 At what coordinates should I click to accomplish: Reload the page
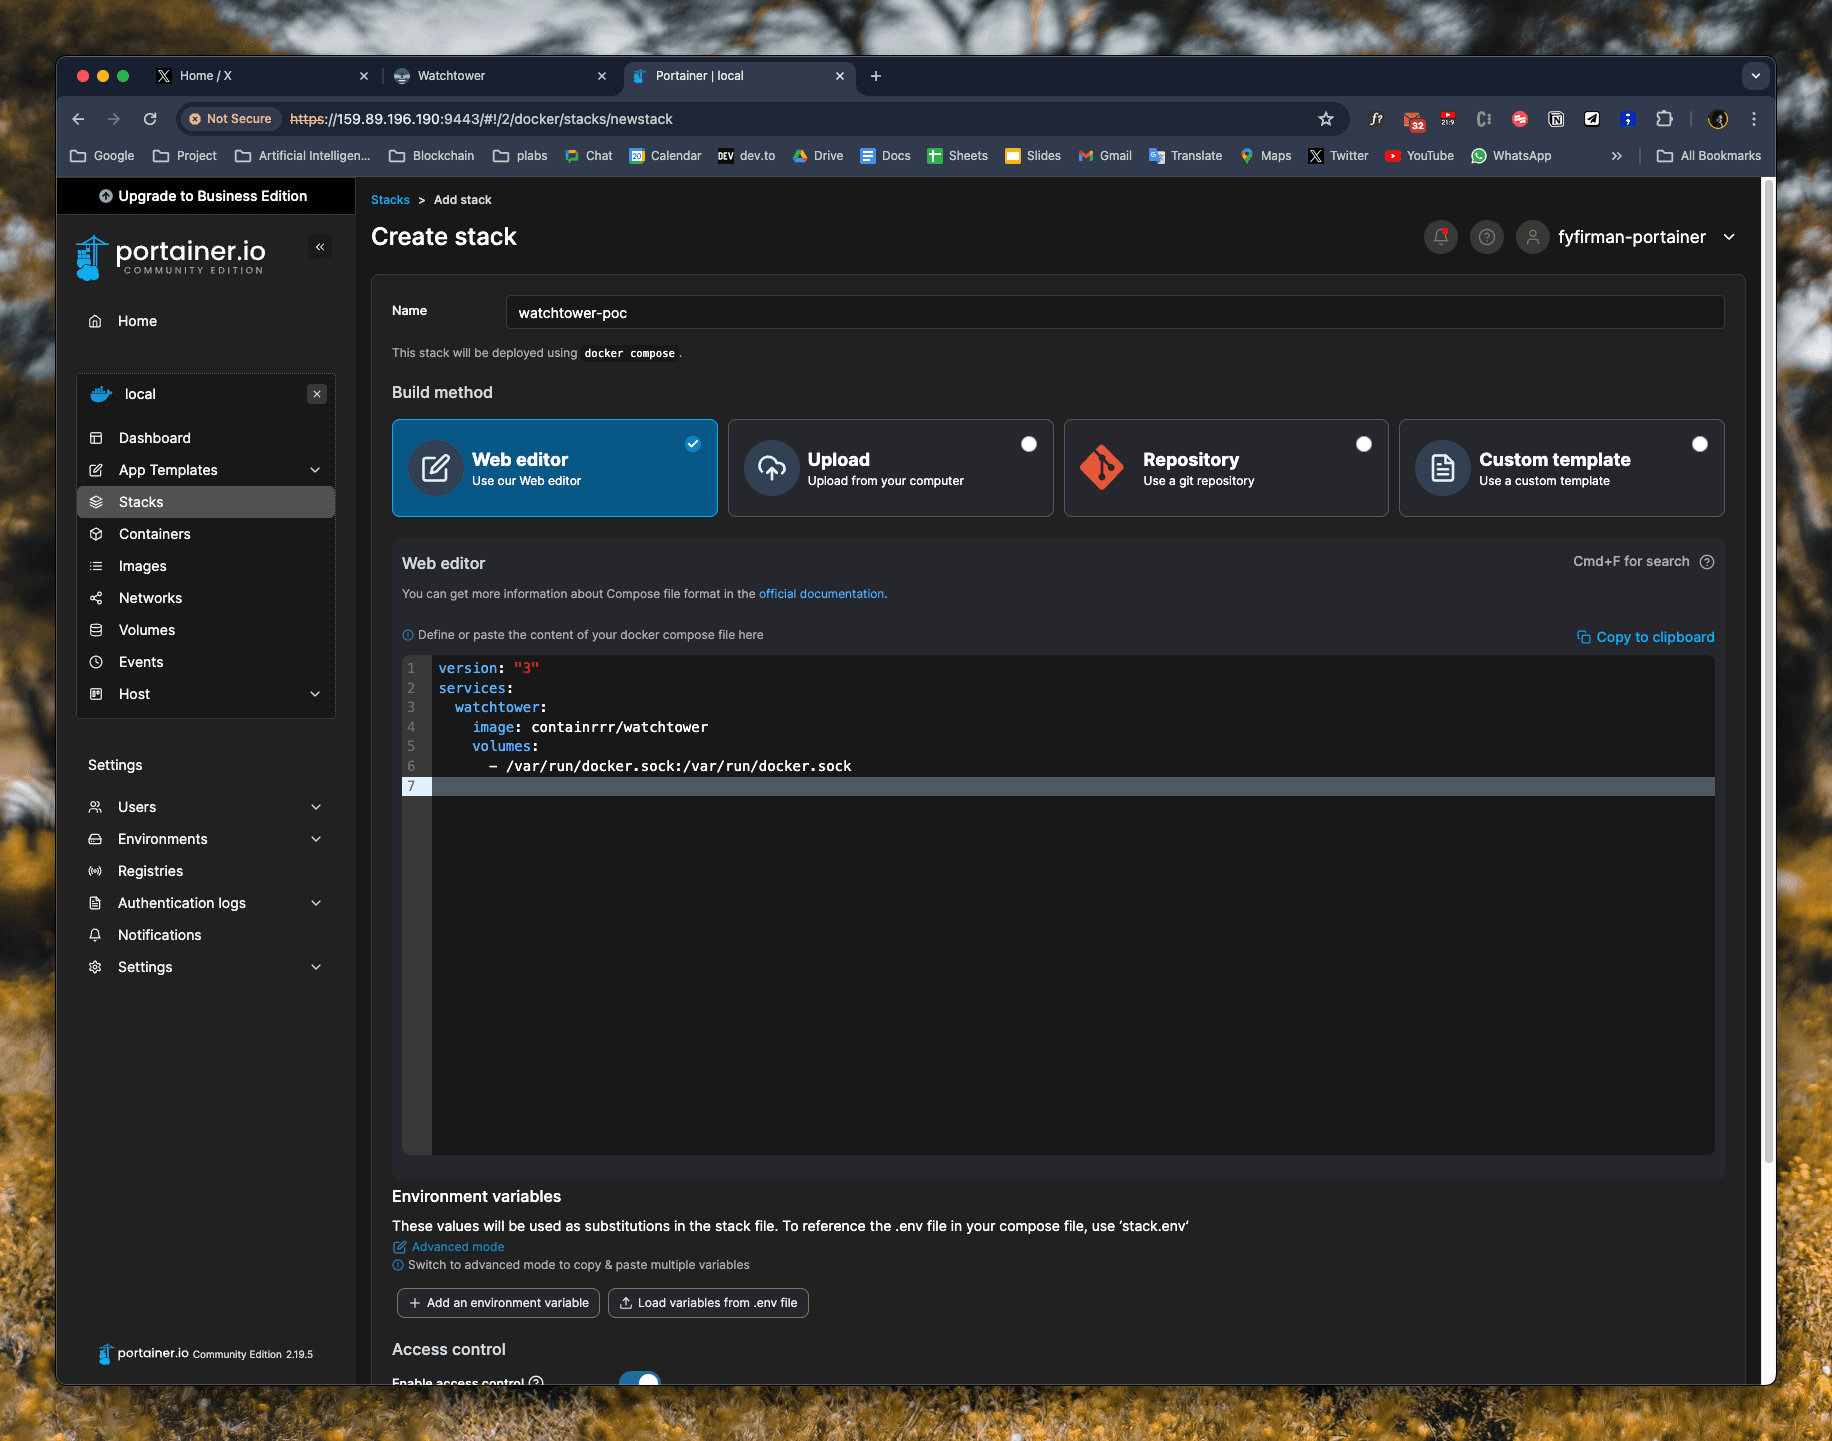pyautogui.click(x=150, y=119)
